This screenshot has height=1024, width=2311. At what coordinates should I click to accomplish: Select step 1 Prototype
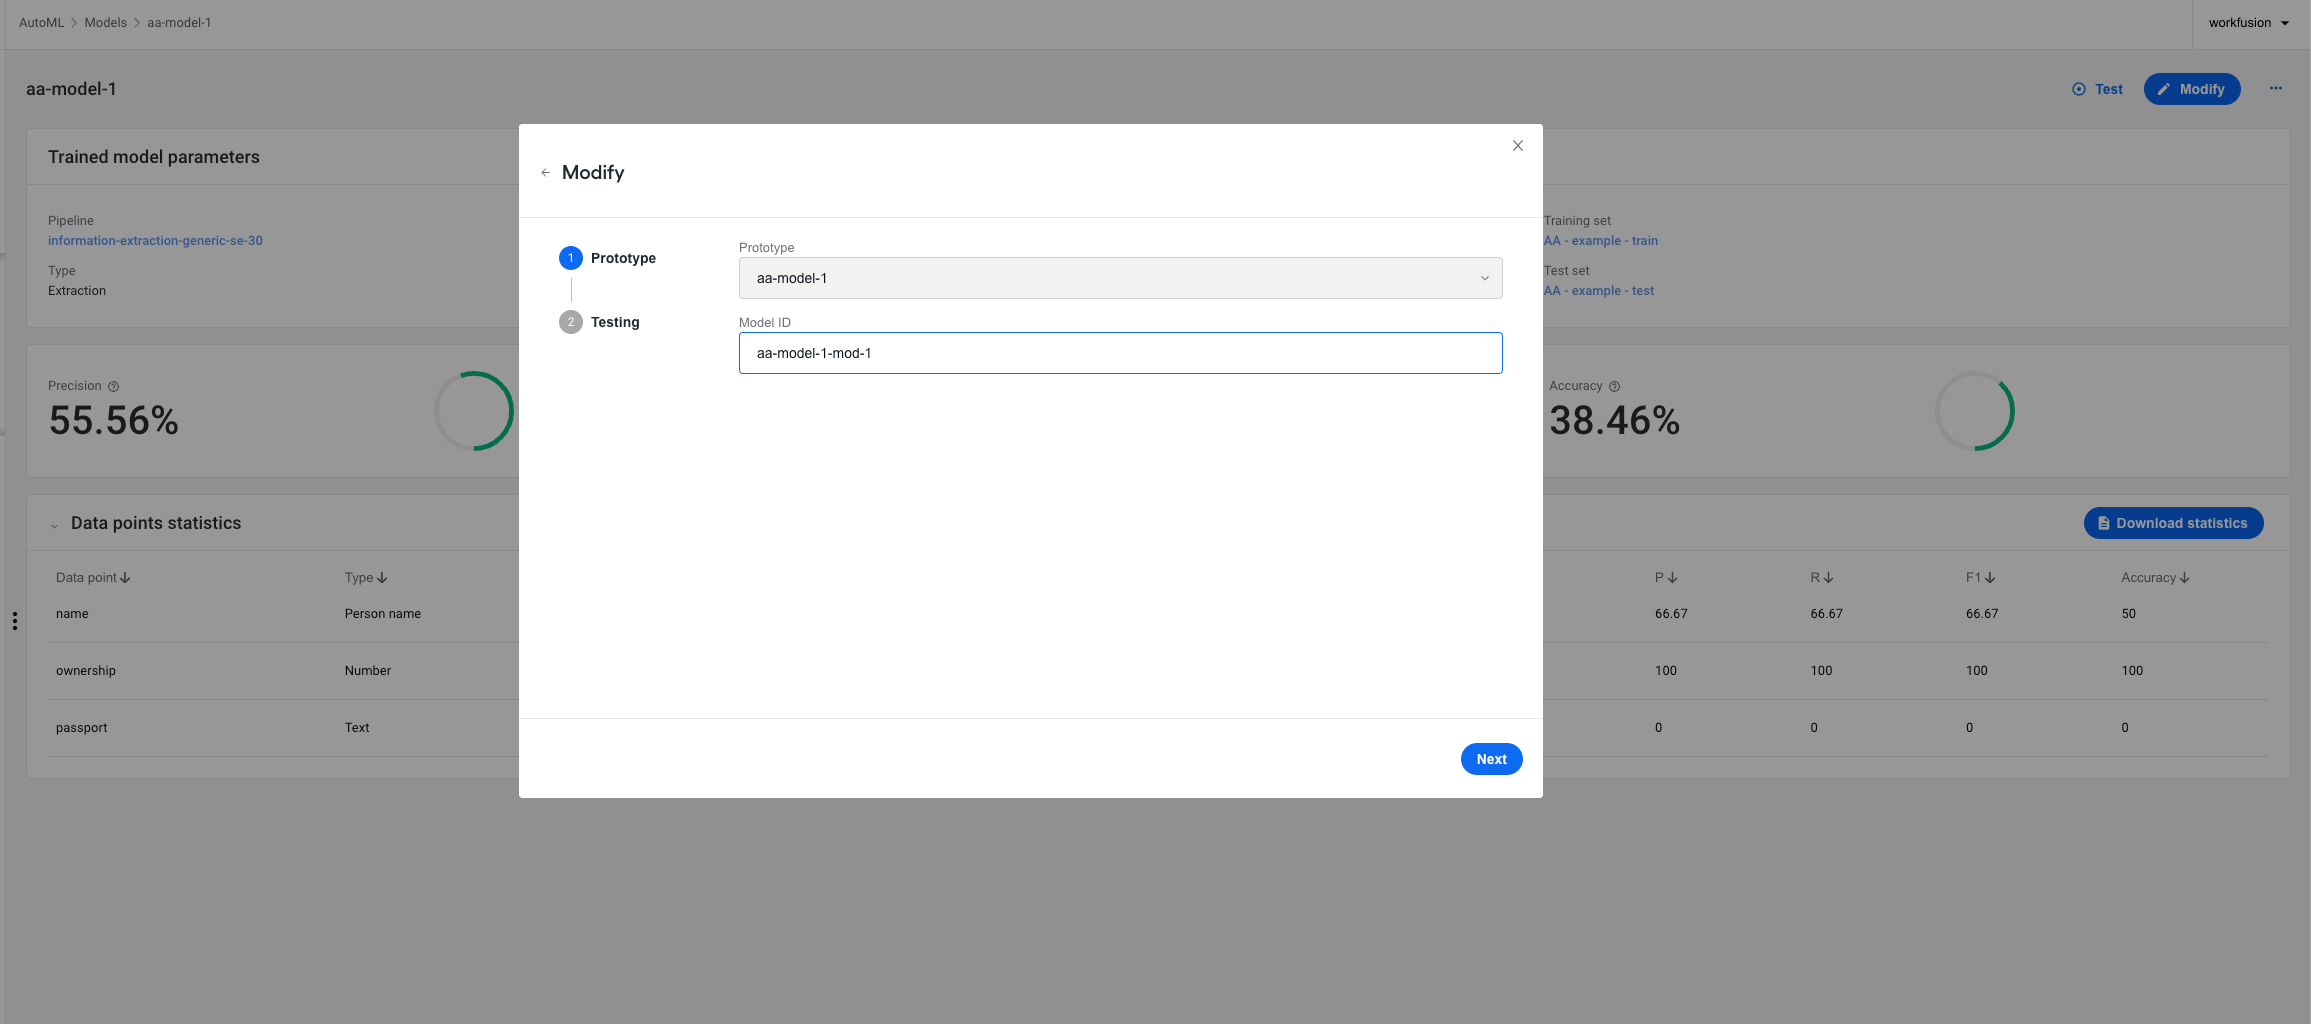pyautogui.click(x=608, y=258)
